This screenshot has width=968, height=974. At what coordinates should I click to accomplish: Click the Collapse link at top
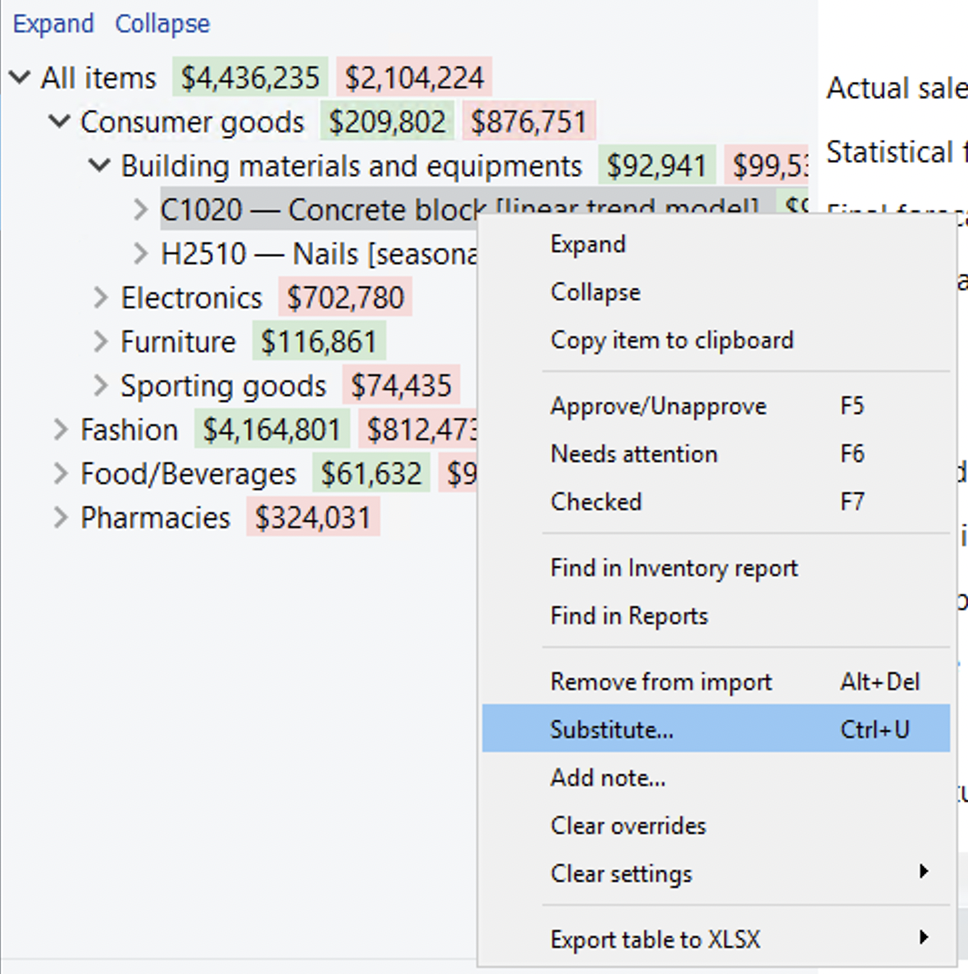tap(162, 24)
